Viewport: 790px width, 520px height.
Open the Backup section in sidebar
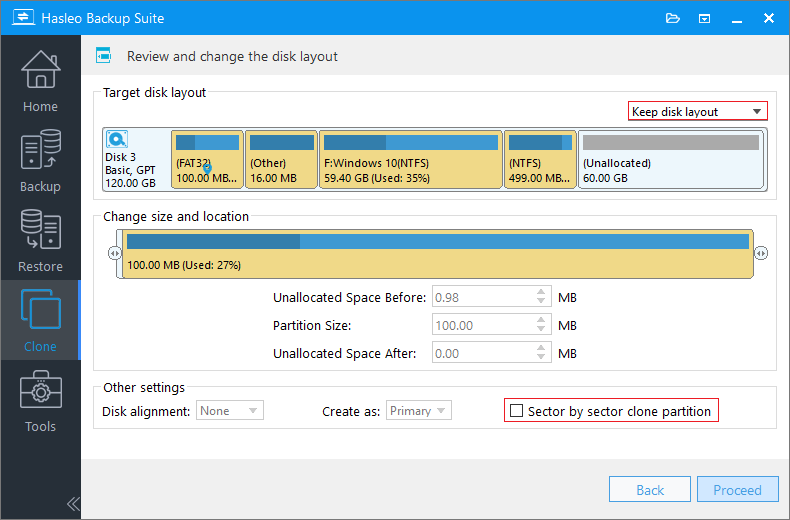40,161
